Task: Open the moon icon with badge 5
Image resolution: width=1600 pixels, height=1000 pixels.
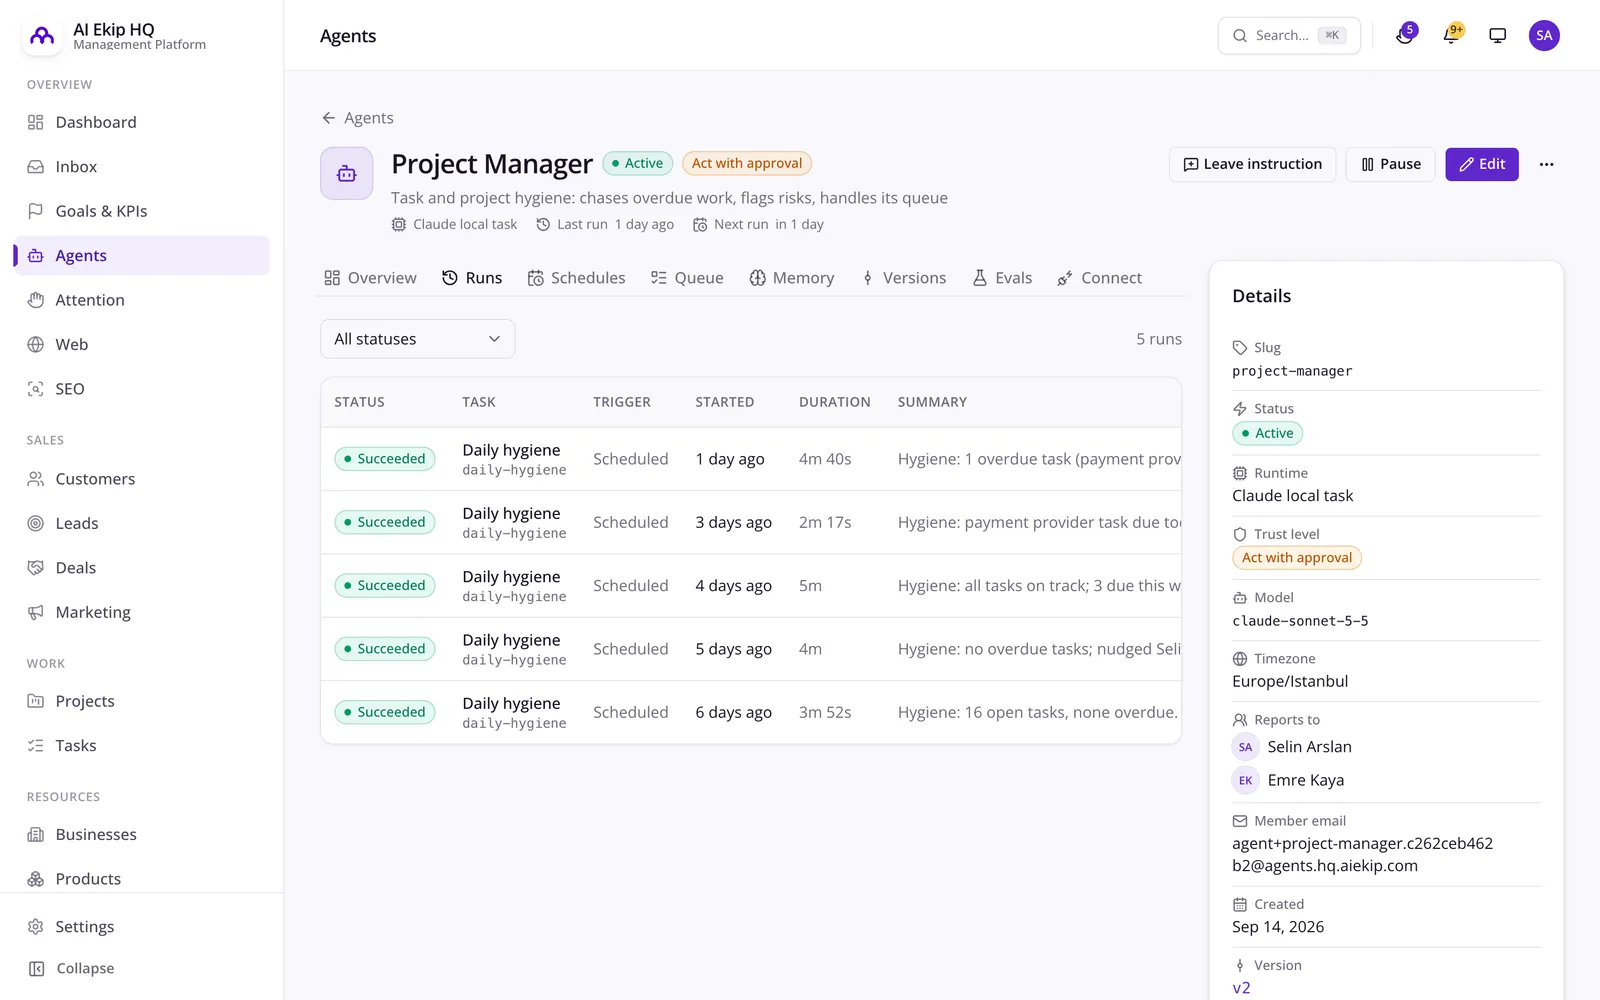Action: 1405,36
